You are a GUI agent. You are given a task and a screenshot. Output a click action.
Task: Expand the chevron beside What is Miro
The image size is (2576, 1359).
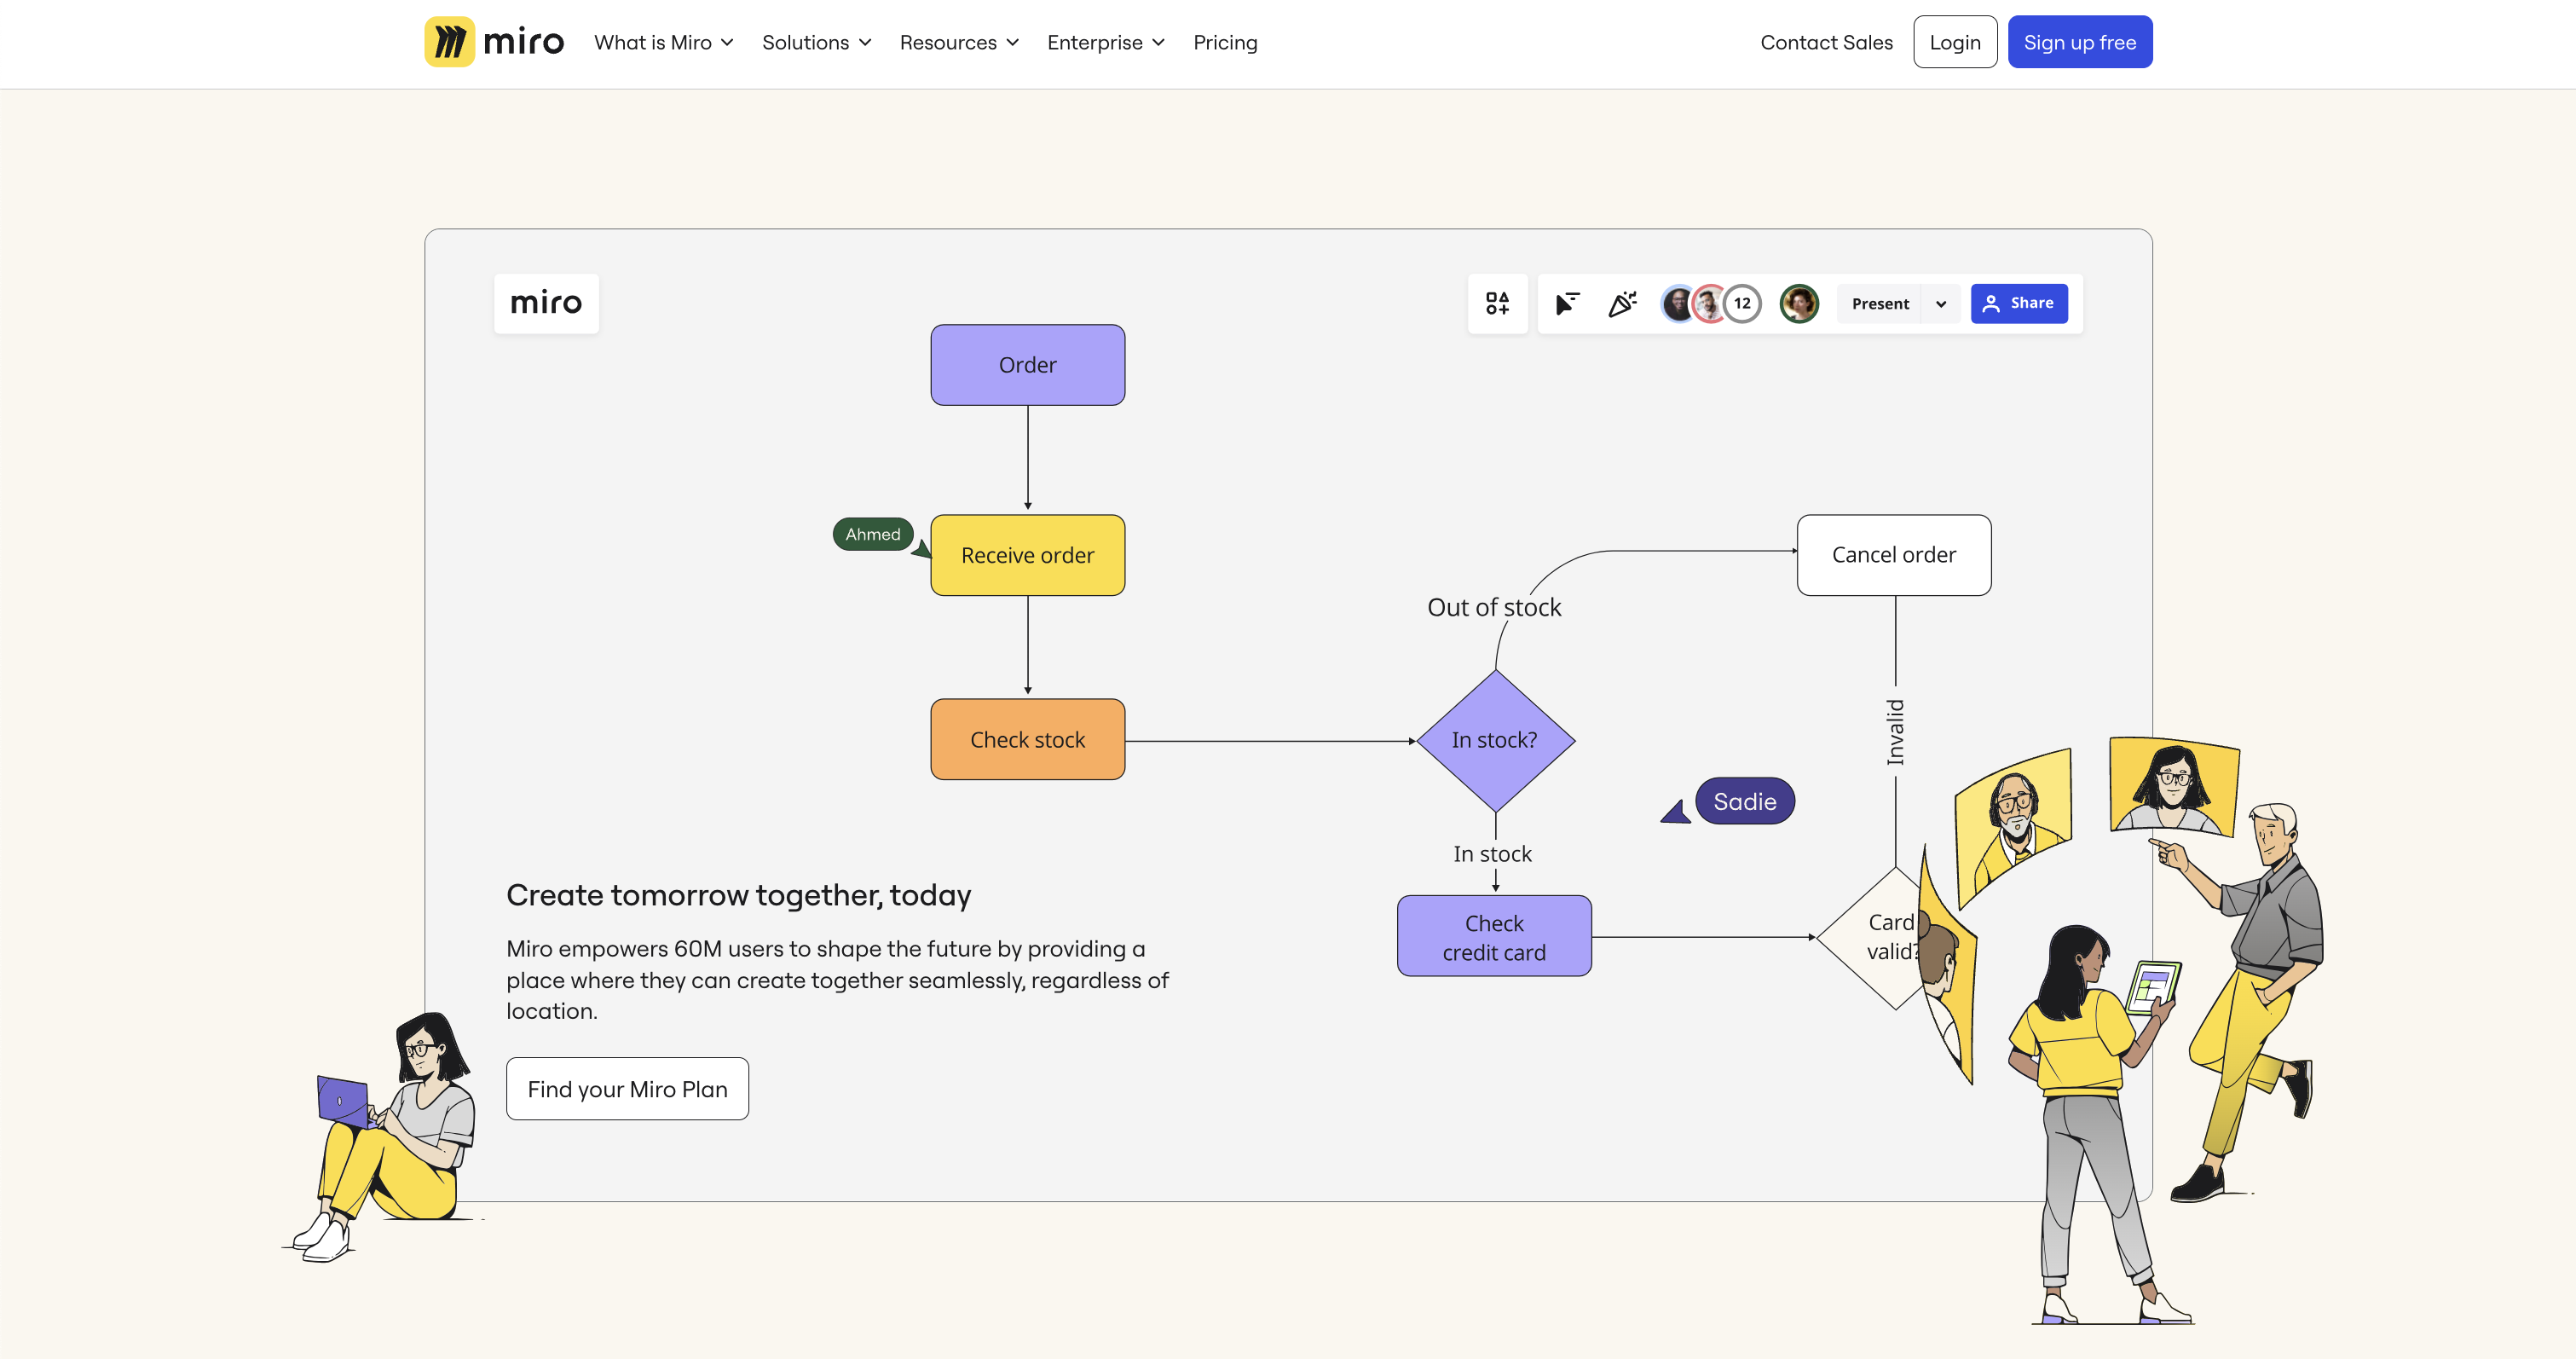click(x=727, y=43)
